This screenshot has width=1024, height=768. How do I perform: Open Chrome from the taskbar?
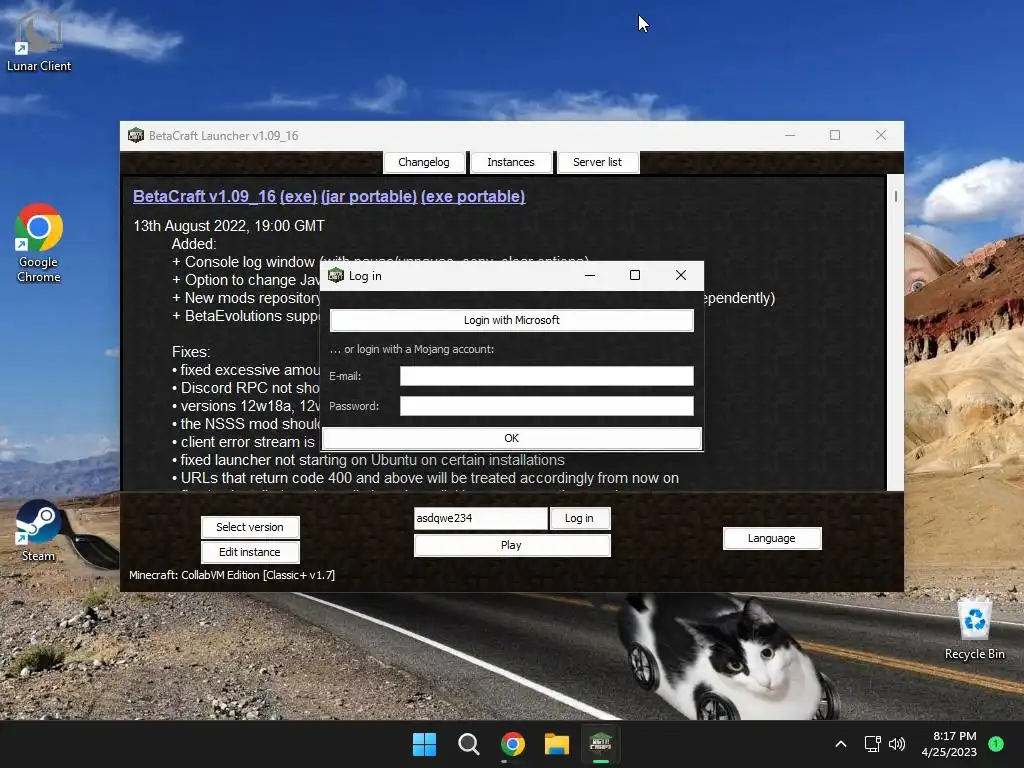[513, 744]
